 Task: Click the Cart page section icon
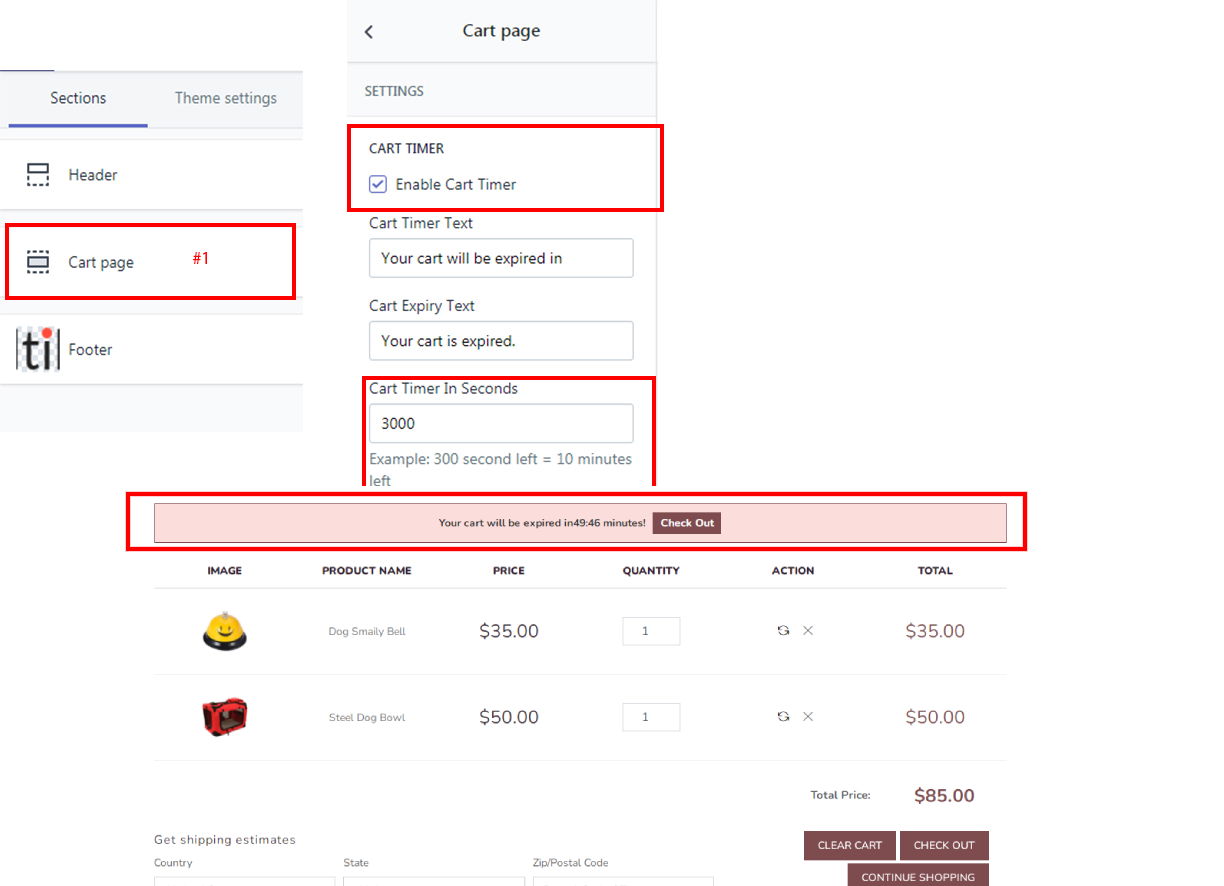coord(38,262)
